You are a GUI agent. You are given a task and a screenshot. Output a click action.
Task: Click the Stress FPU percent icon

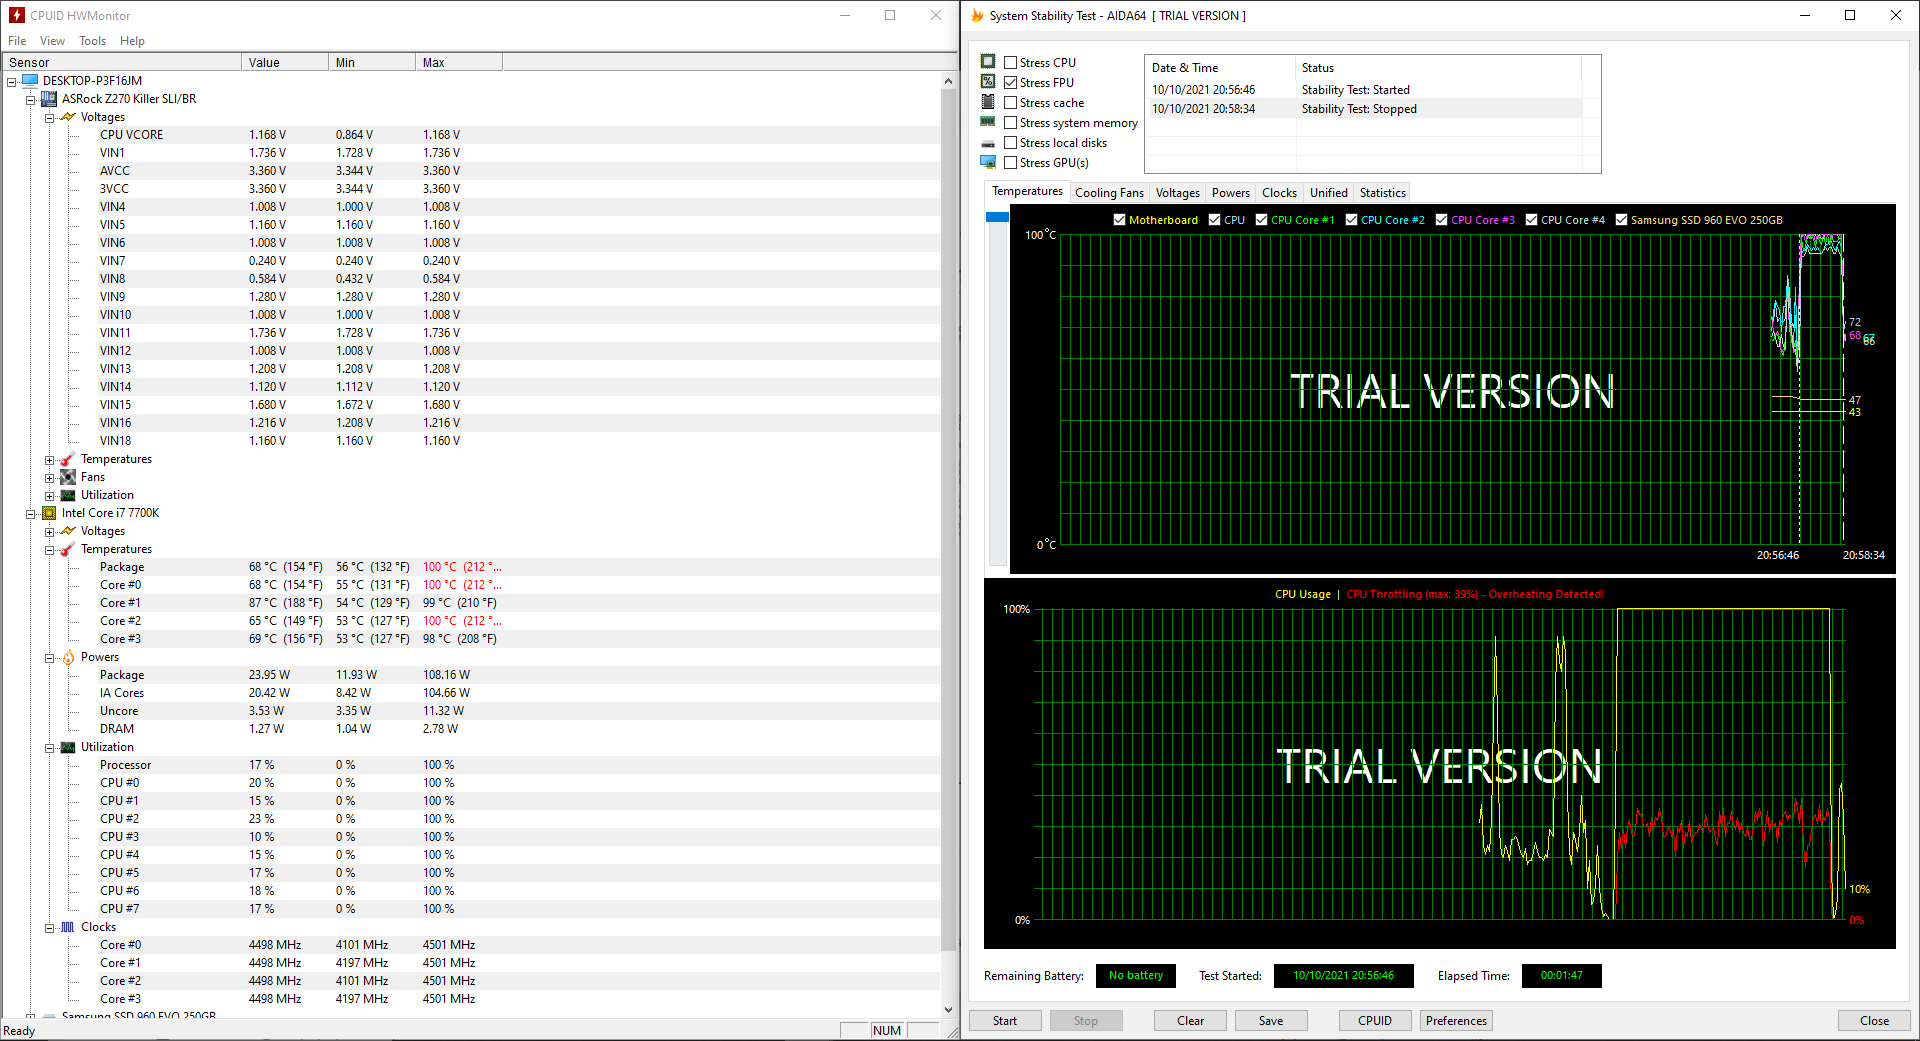click(988, 82)
